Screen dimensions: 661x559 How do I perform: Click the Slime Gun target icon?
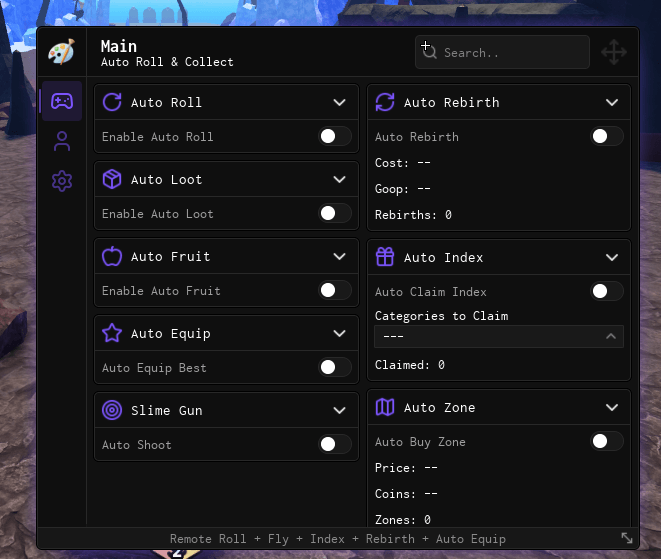click(x=112, y=410)
